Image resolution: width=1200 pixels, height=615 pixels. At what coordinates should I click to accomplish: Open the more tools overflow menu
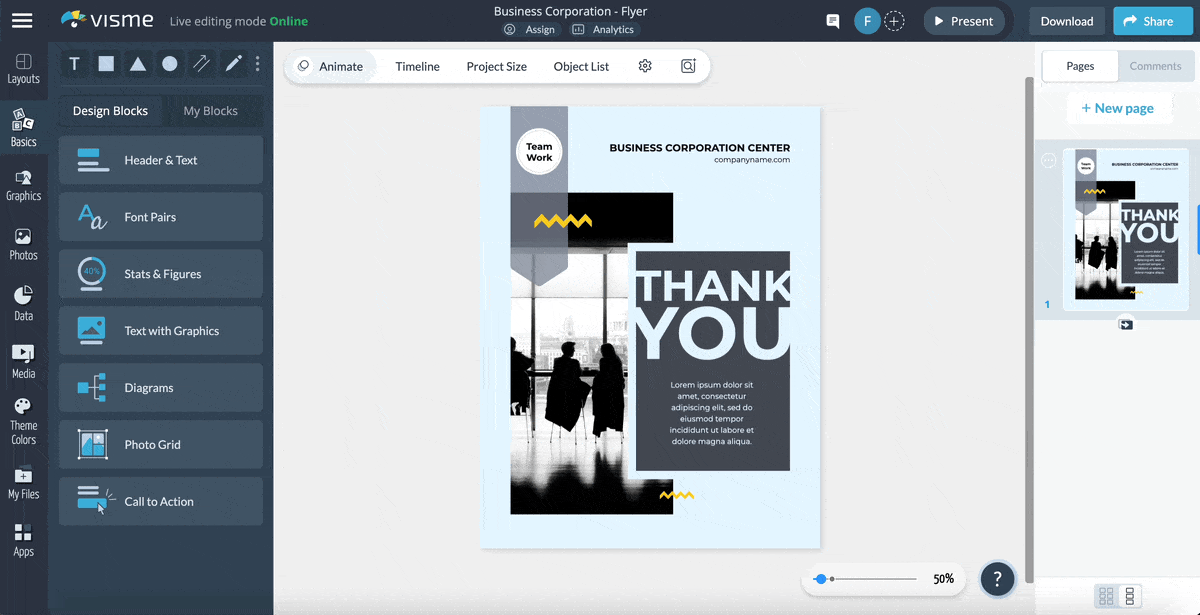pyautogui.click(x=257, y=63)
